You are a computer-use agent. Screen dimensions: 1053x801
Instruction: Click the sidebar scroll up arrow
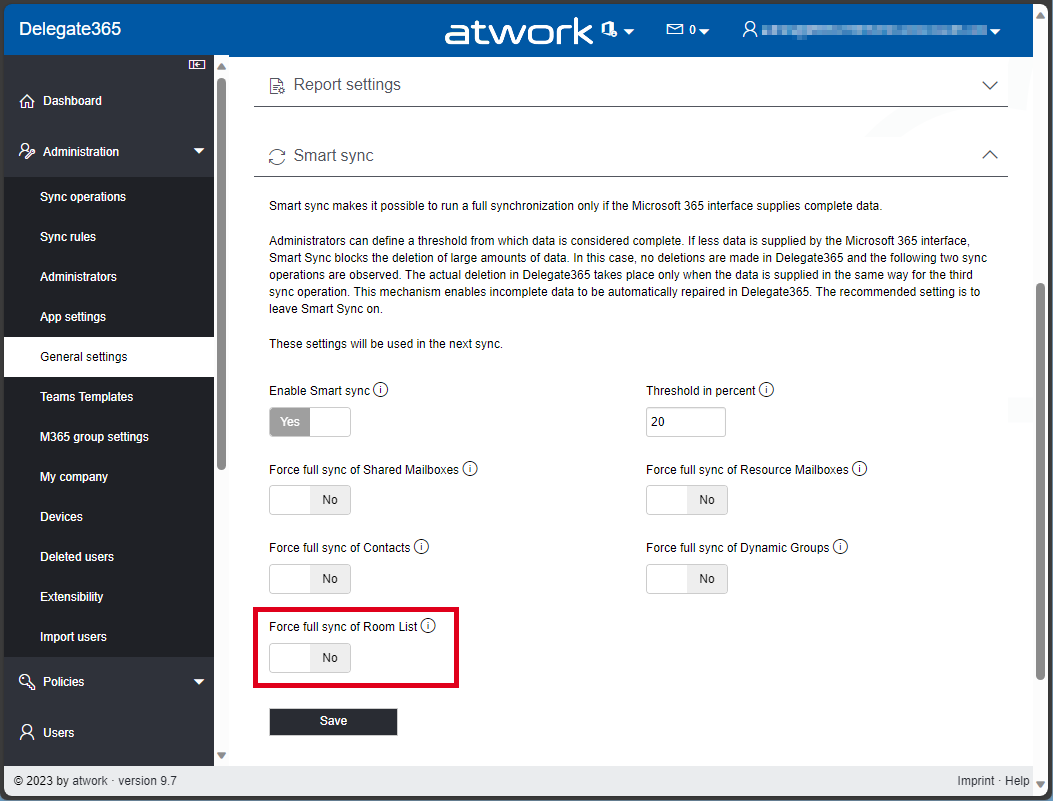222,66
